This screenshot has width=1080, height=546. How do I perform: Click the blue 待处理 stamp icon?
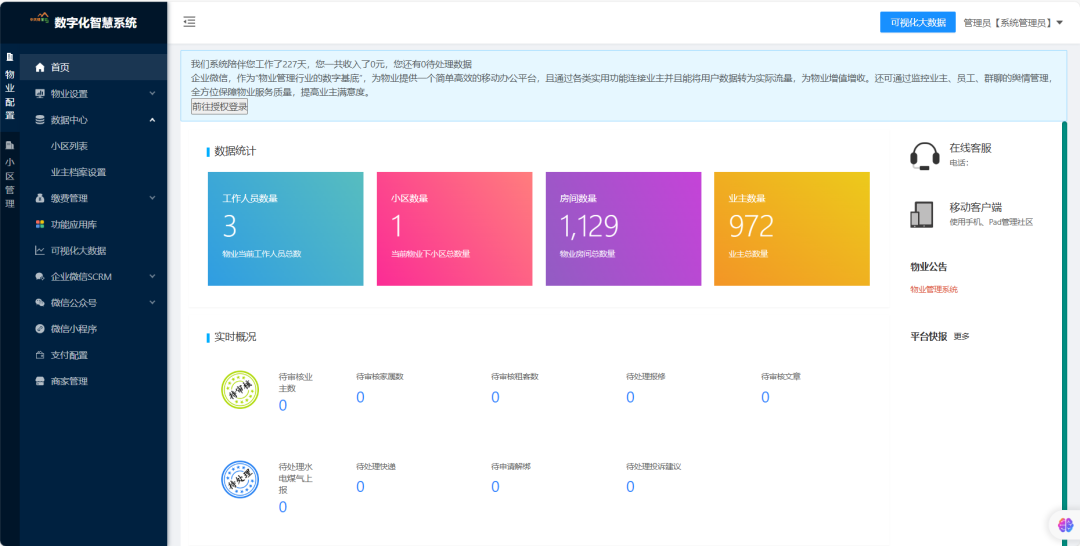240,480
